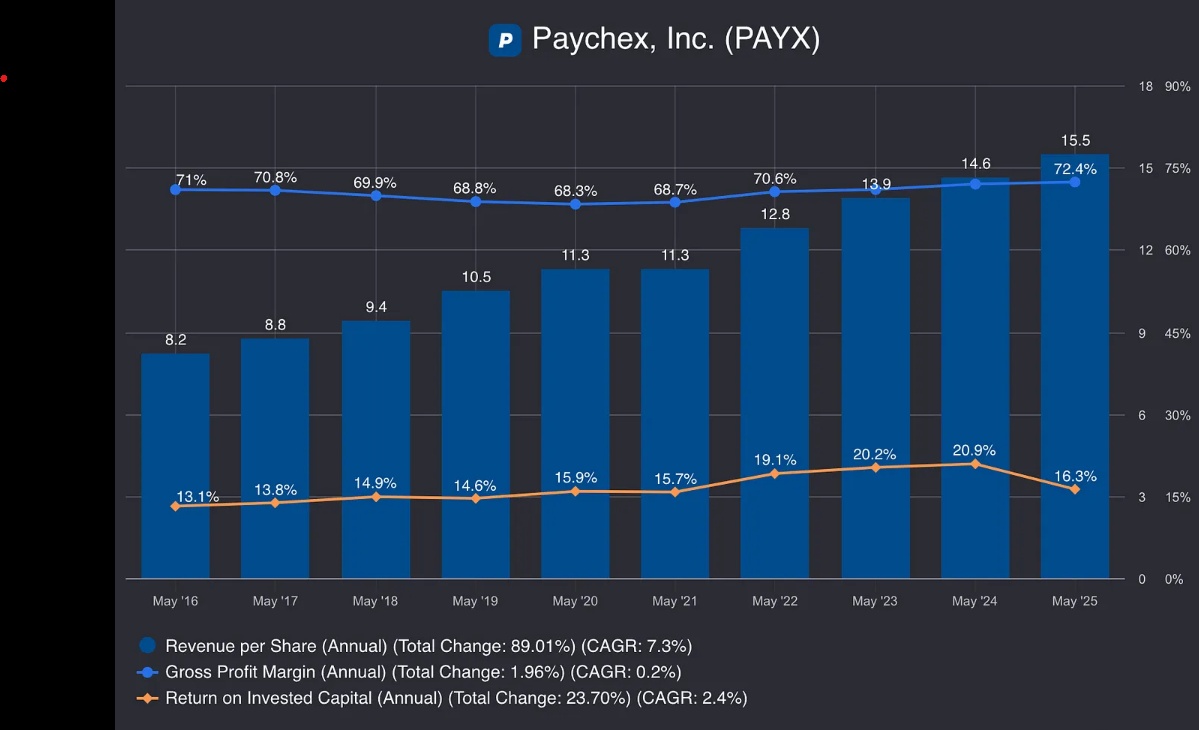
Task: Click the 8.2 revenue bar label
Action: 176,339
